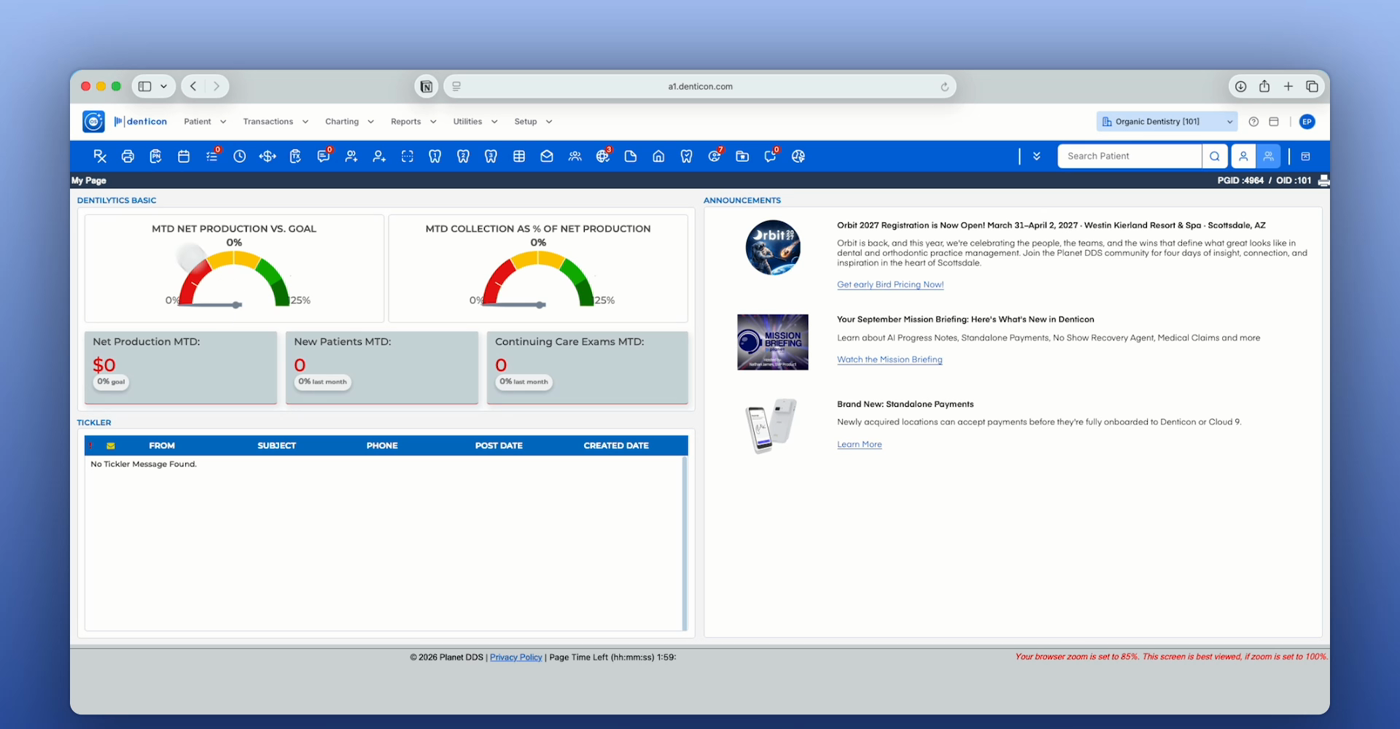The image size is (1400, 729).
Task: Open the Organic Dentistry [101] office dropdown
Action: [1167, 122]
